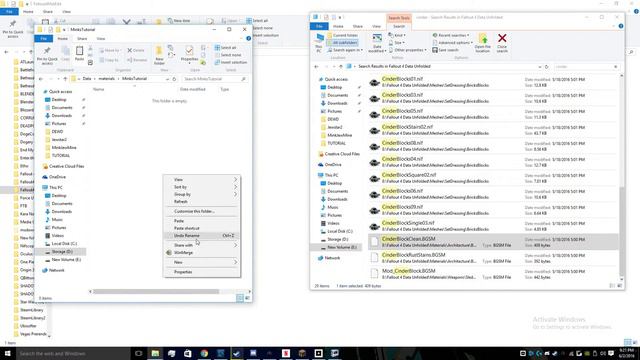Click Data in MinksTutorial breadcrumb path
The image size is (640, 360).
click(87, 79)
